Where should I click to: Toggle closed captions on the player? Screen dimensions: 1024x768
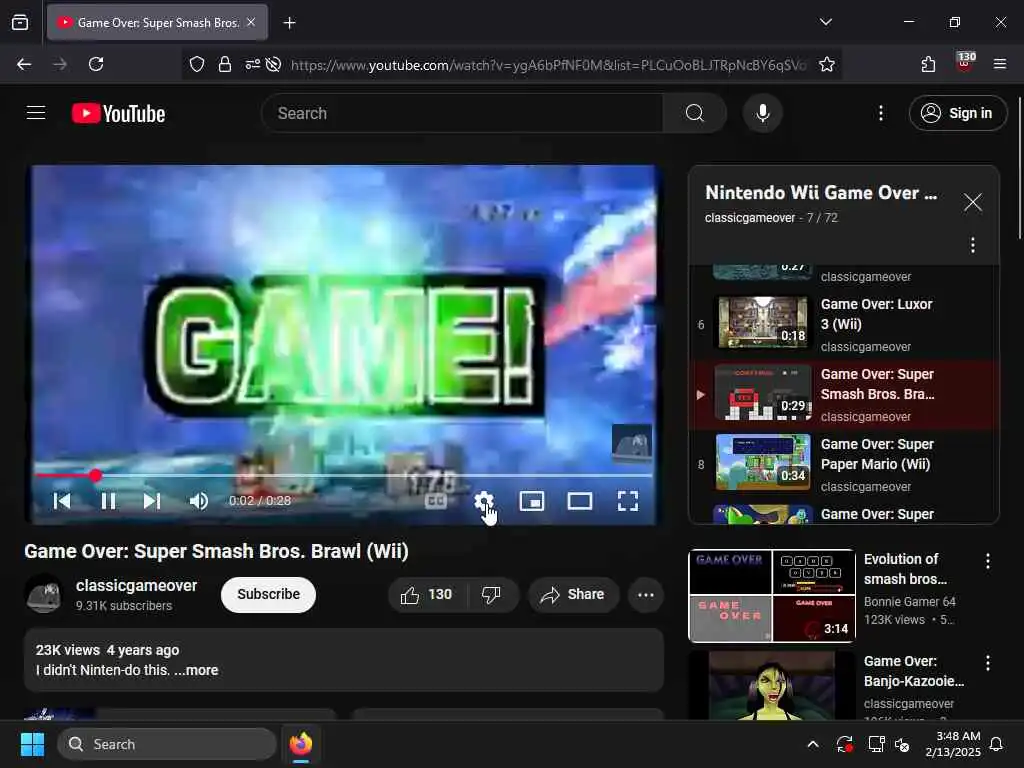[x=436, y=501]
